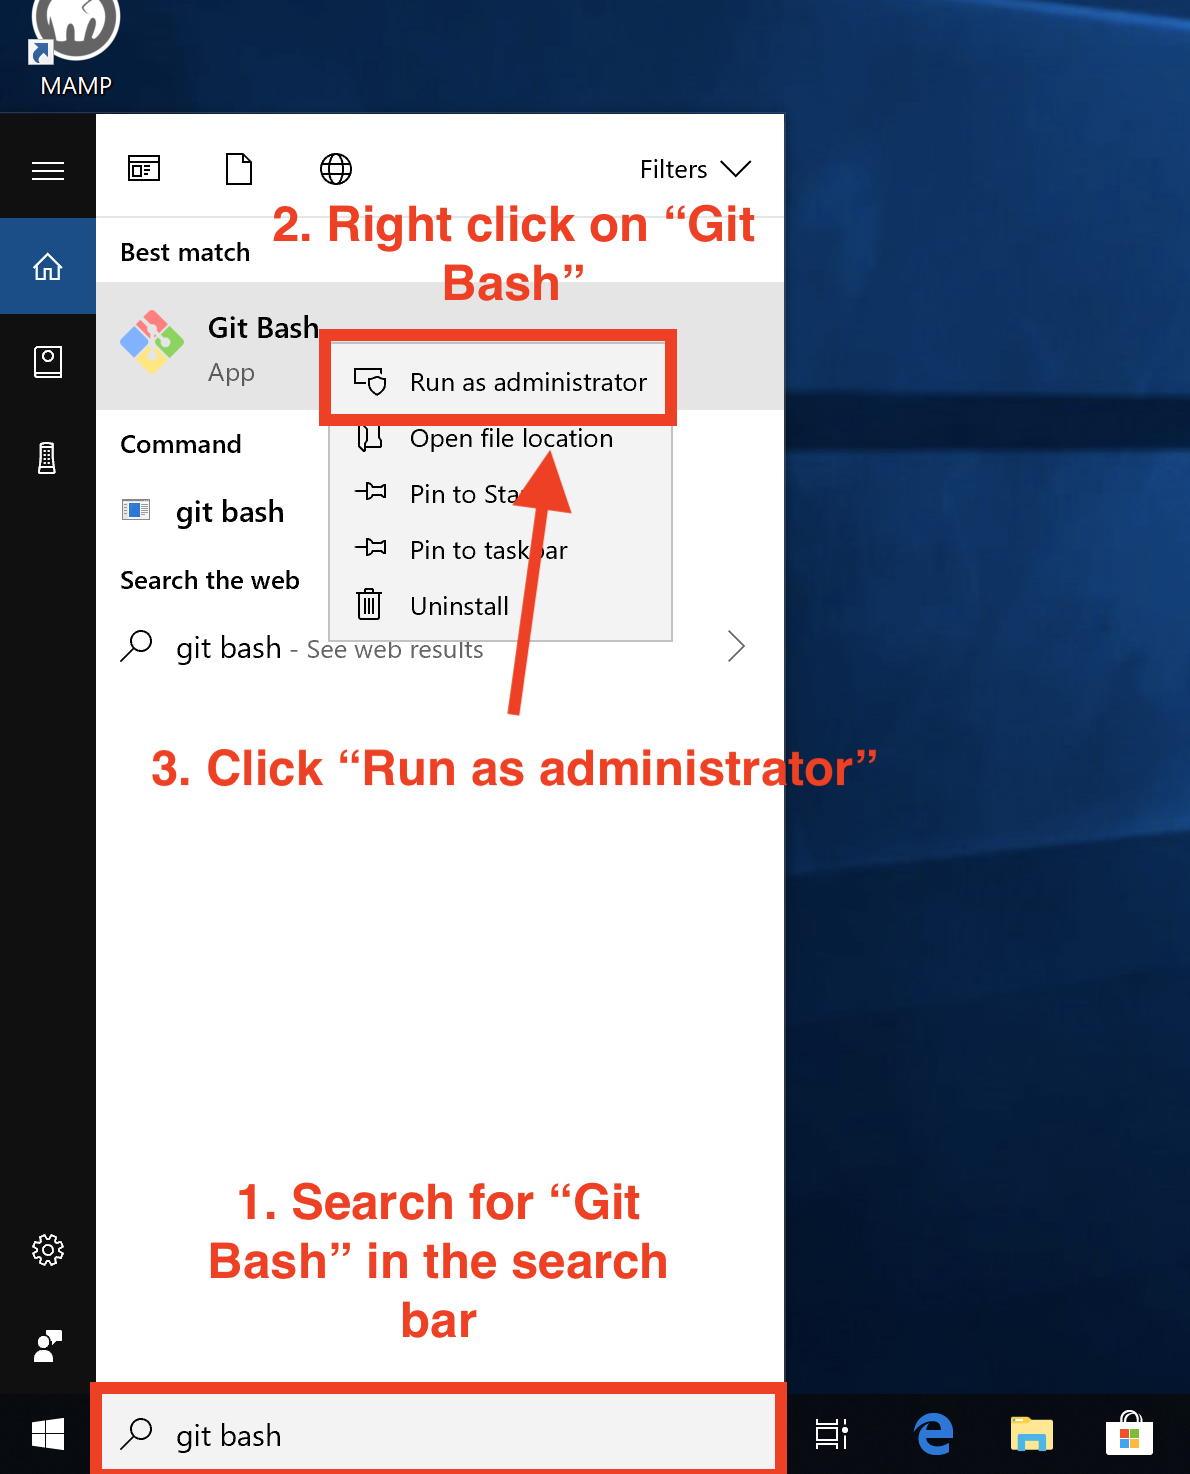
Task: Open Windows Start button
Action: tap(48, 1434)
